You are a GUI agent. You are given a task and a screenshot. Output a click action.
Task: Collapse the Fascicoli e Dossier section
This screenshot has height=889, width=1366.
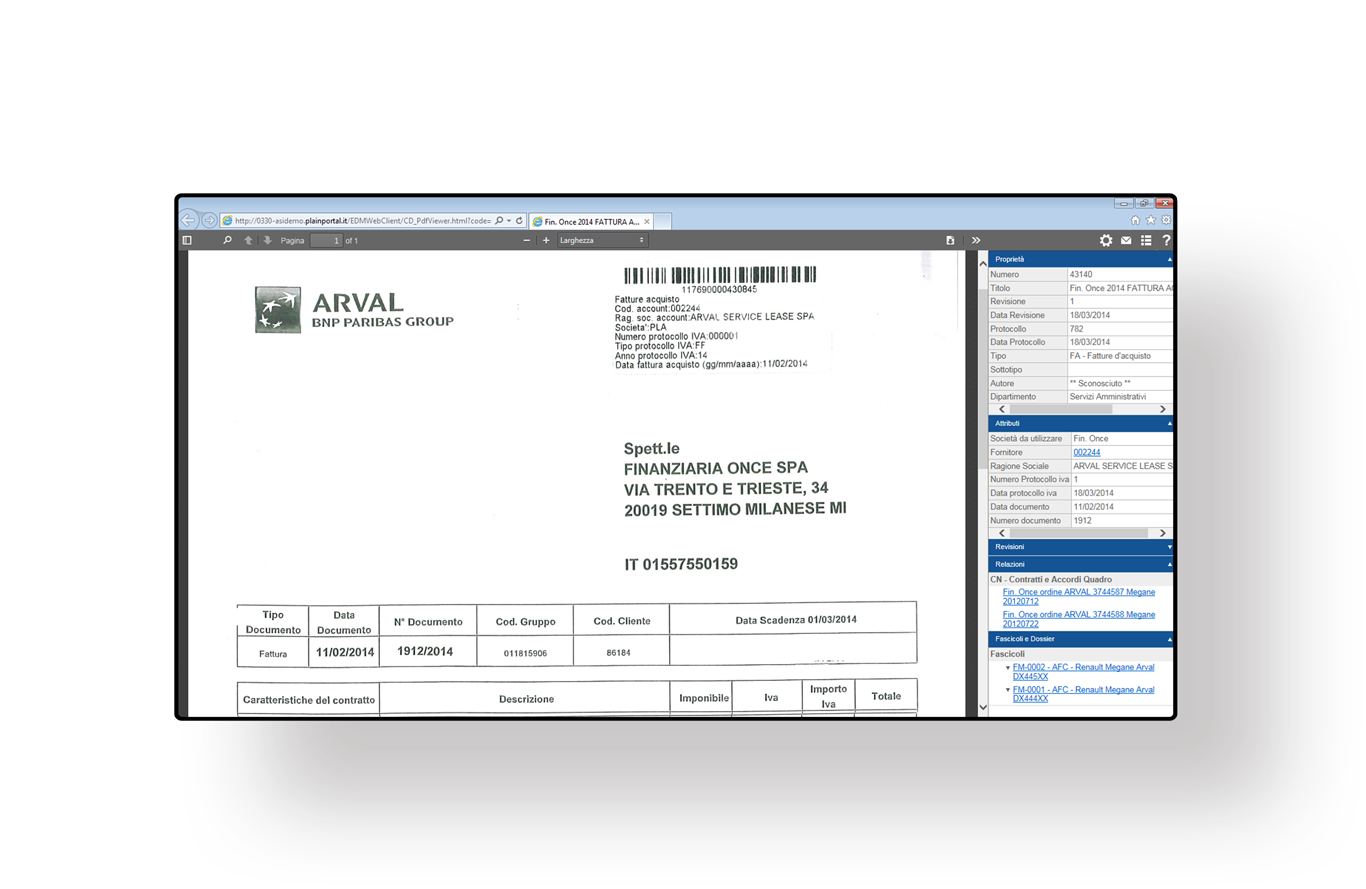[1081, 639]
